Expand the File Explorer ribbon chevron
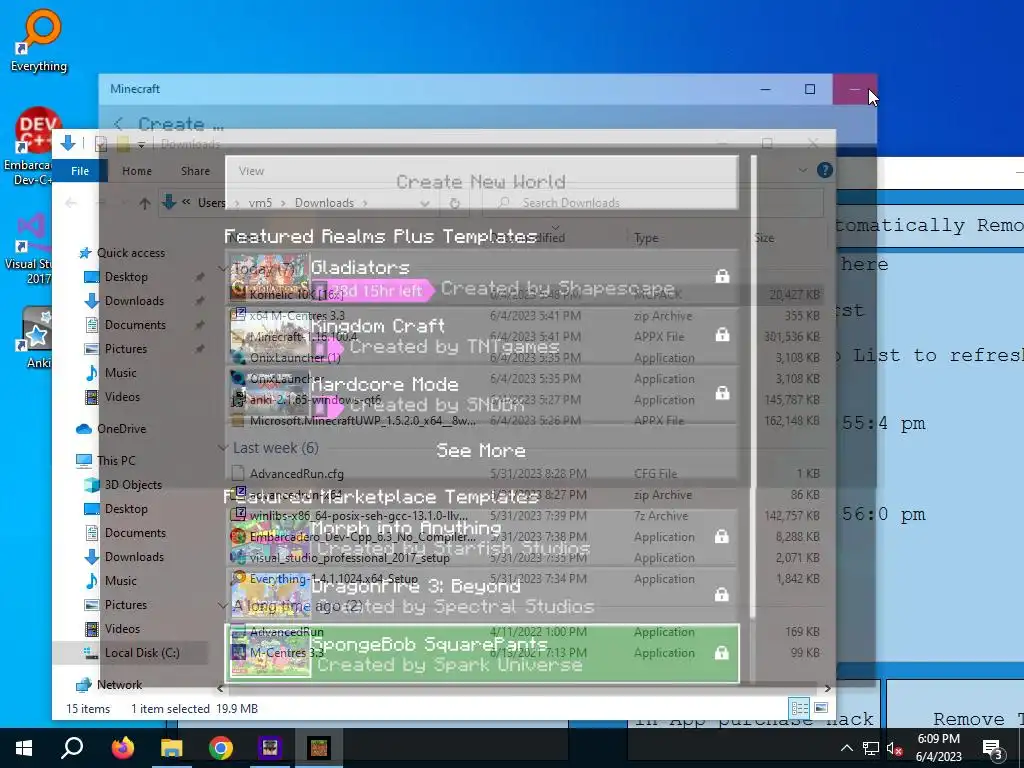This screenshot has height=768, width=1024. click(803, 170)
